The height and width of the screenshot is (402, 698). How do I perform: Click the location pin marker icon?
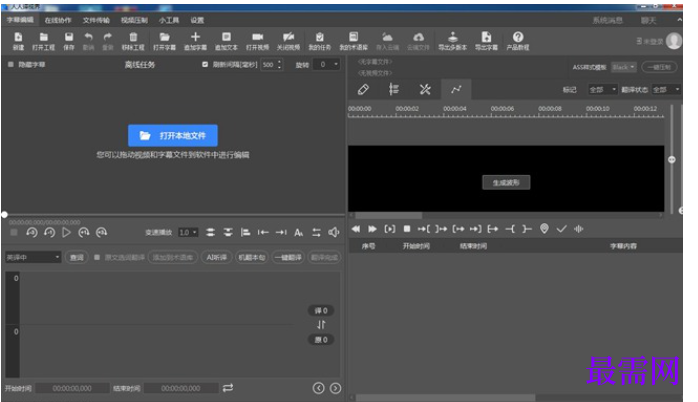coord(544,229)
